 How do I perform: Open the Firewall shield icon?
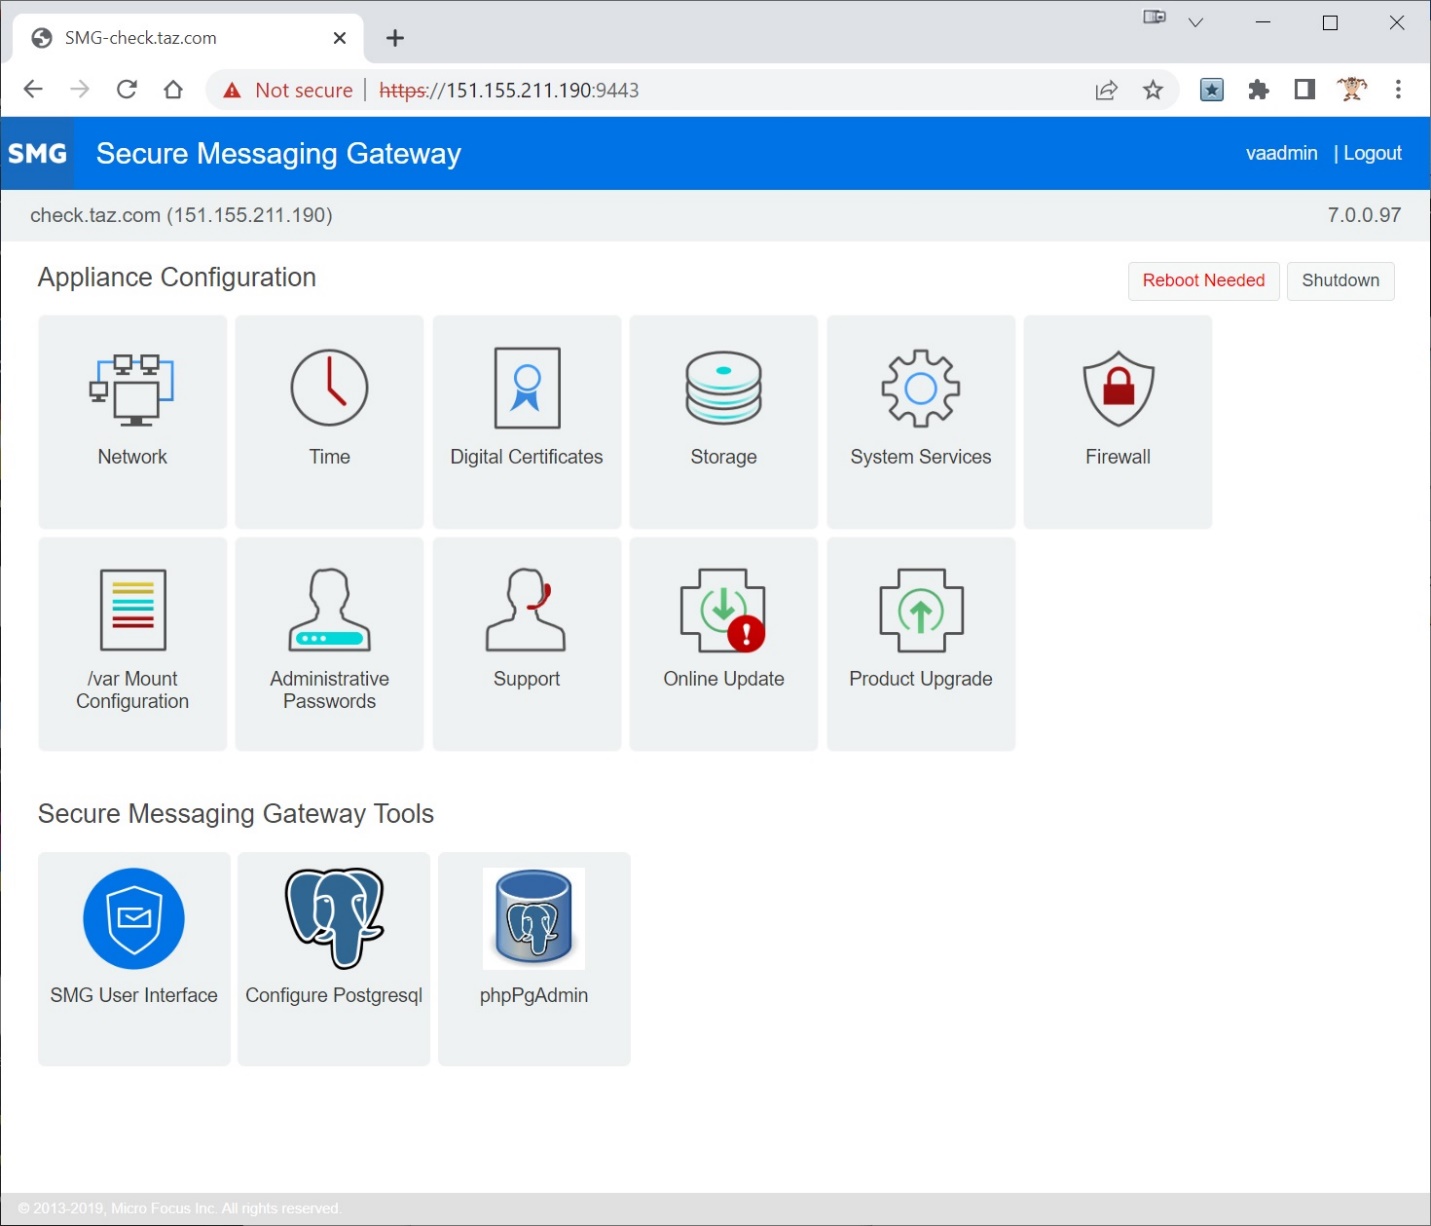(1118, 388)
